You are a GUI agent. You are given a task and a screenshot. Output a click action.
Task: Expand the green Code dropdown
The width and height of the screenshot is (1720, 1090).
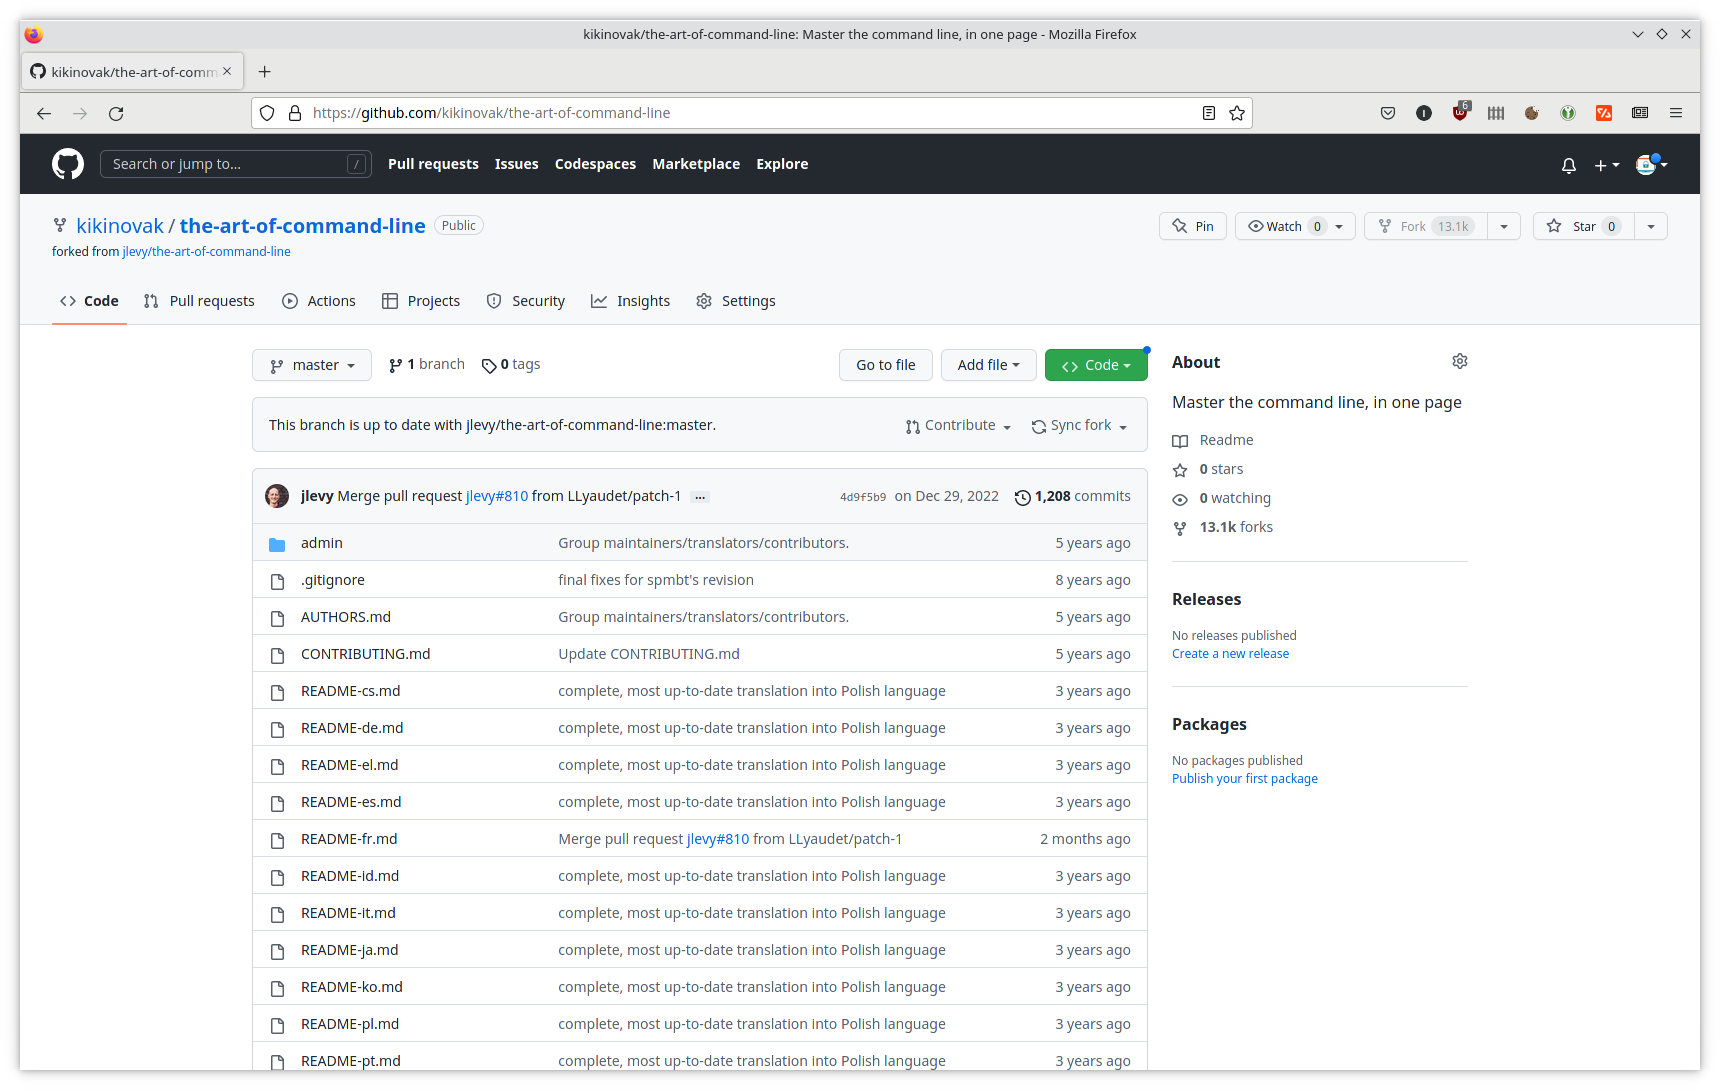tap(1095, 365)
